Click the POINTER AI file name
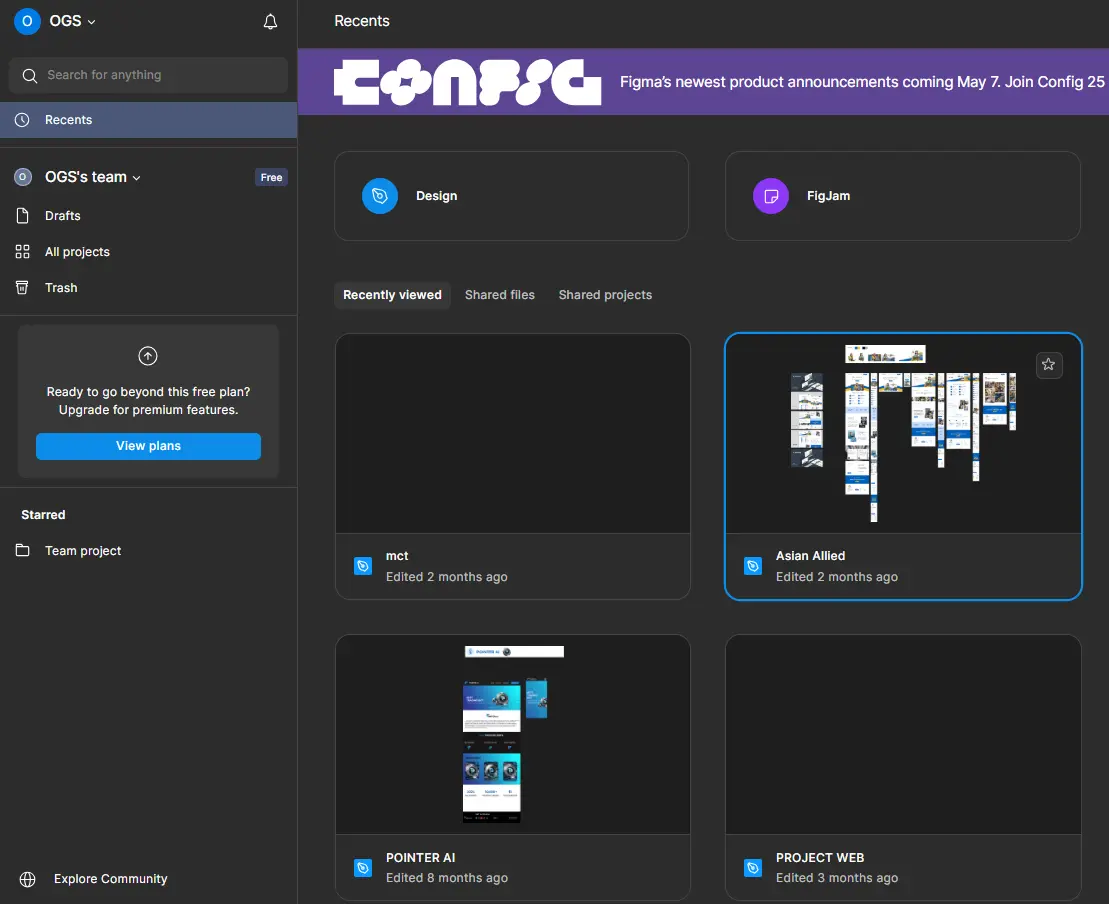Image resolution: width=1109 pixels, height=904 pixels. pyautogui.click(x=420, y=857)
